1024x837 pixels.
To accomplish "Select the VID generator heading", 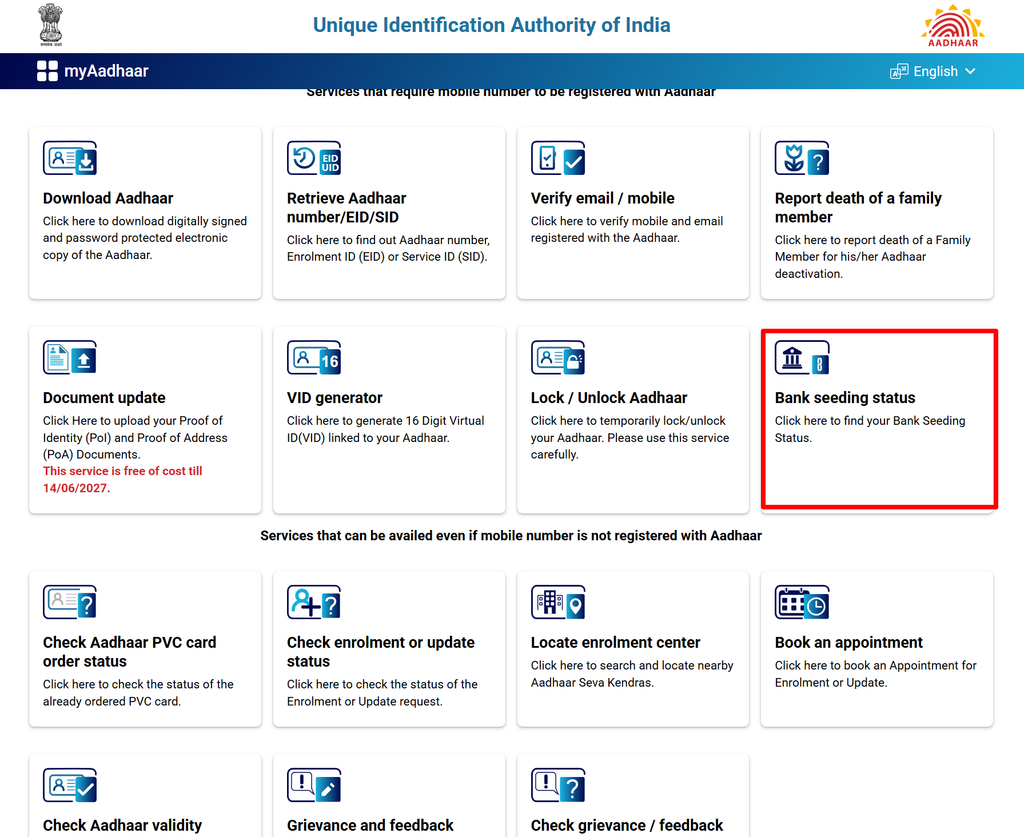I will tap(335, 398).
